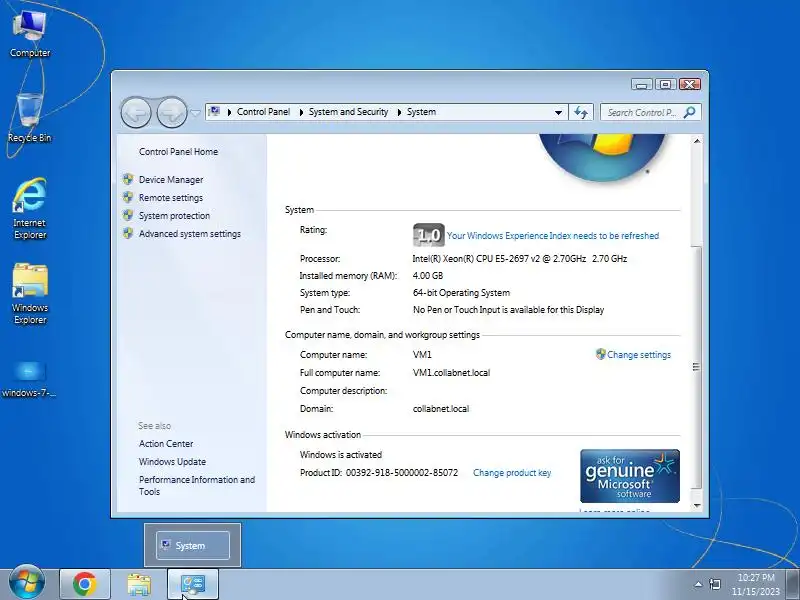Viewport: 800px width, 600px height.
Task: Open Advanced system settings
Action: 190,234
